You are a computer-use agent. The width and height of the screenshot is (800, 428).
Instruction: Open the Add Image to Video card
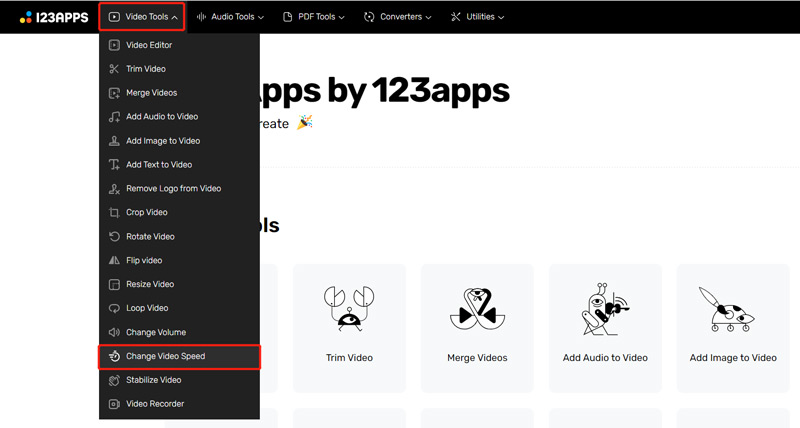click(x=733, y=328)
